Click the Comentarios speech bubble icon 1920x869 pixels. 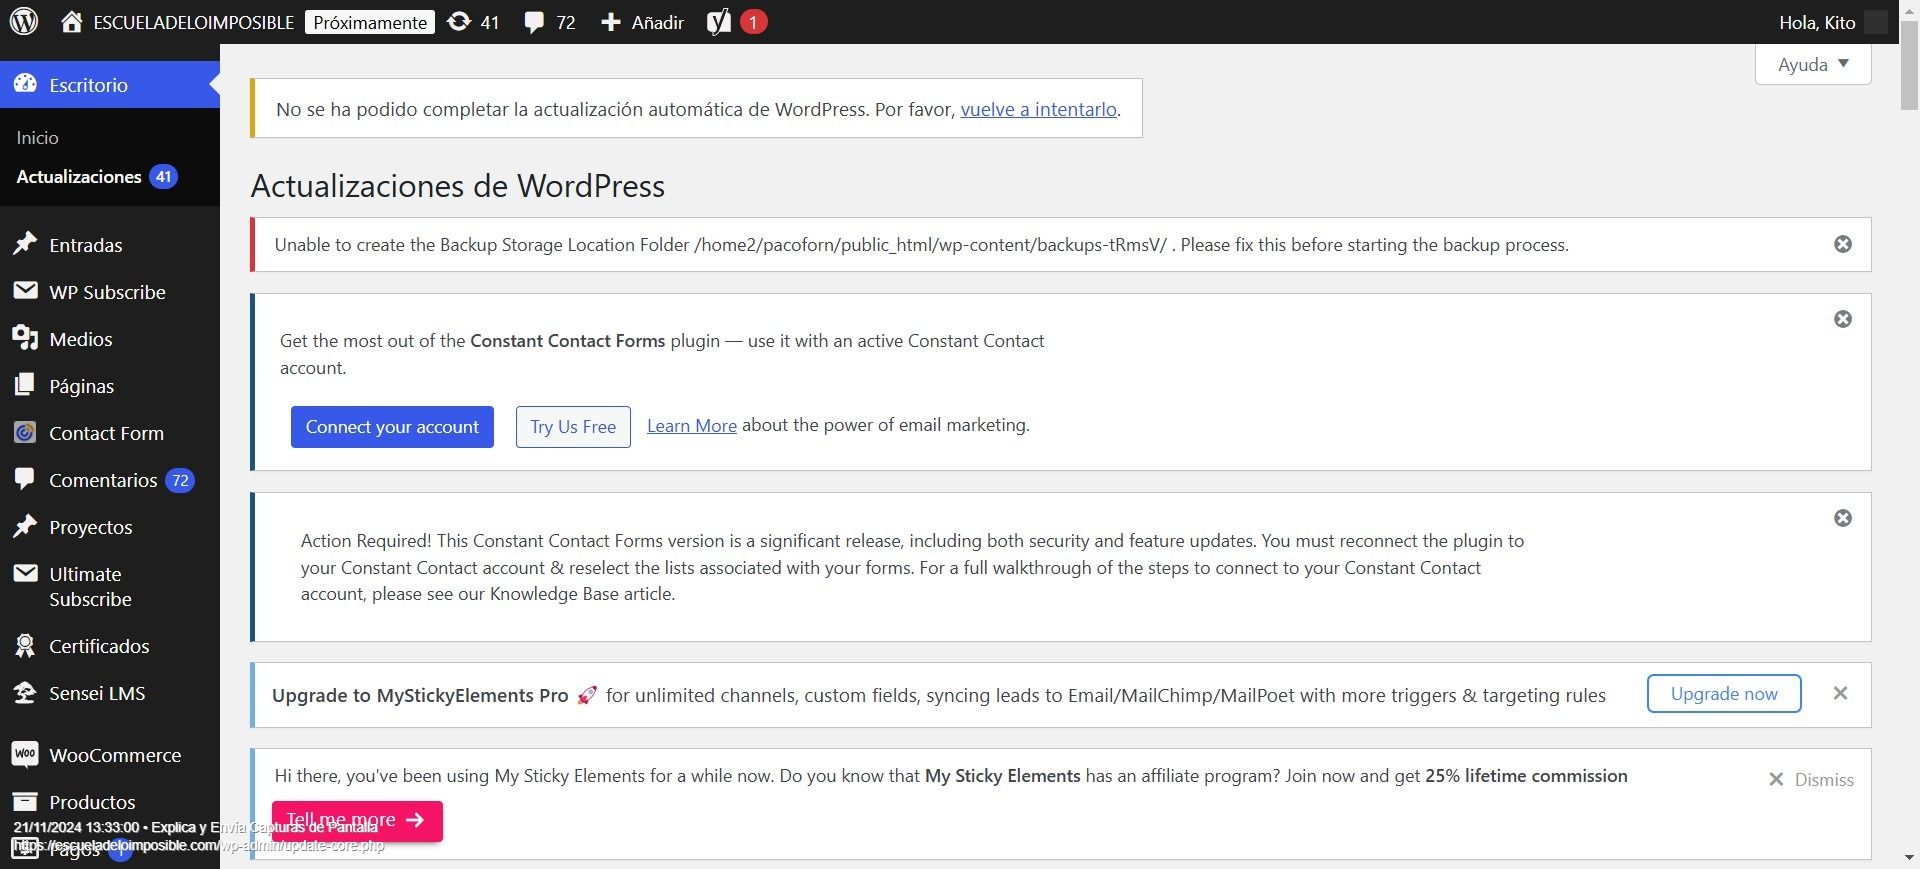pos(25,479)
